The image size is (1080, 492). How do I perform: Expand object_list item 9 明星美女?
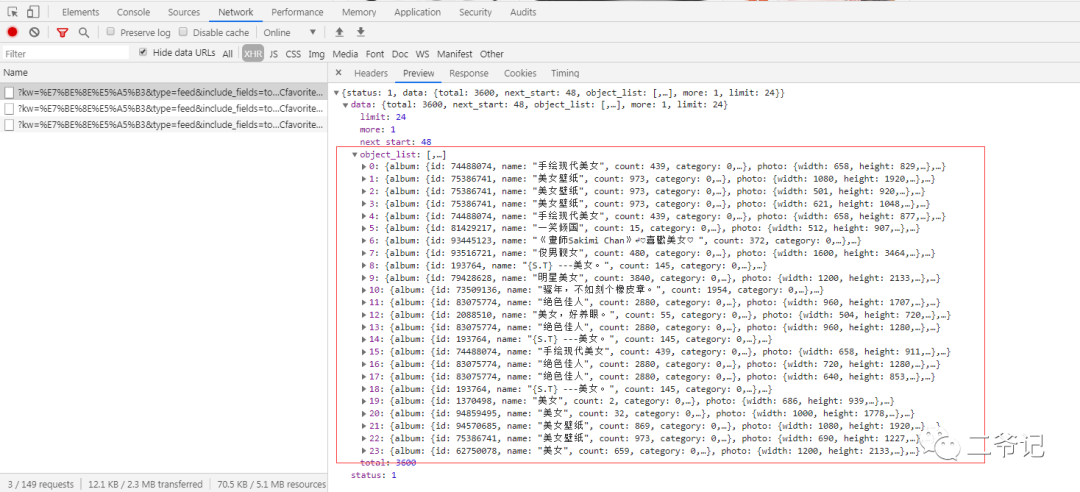(x=364, y=278)
